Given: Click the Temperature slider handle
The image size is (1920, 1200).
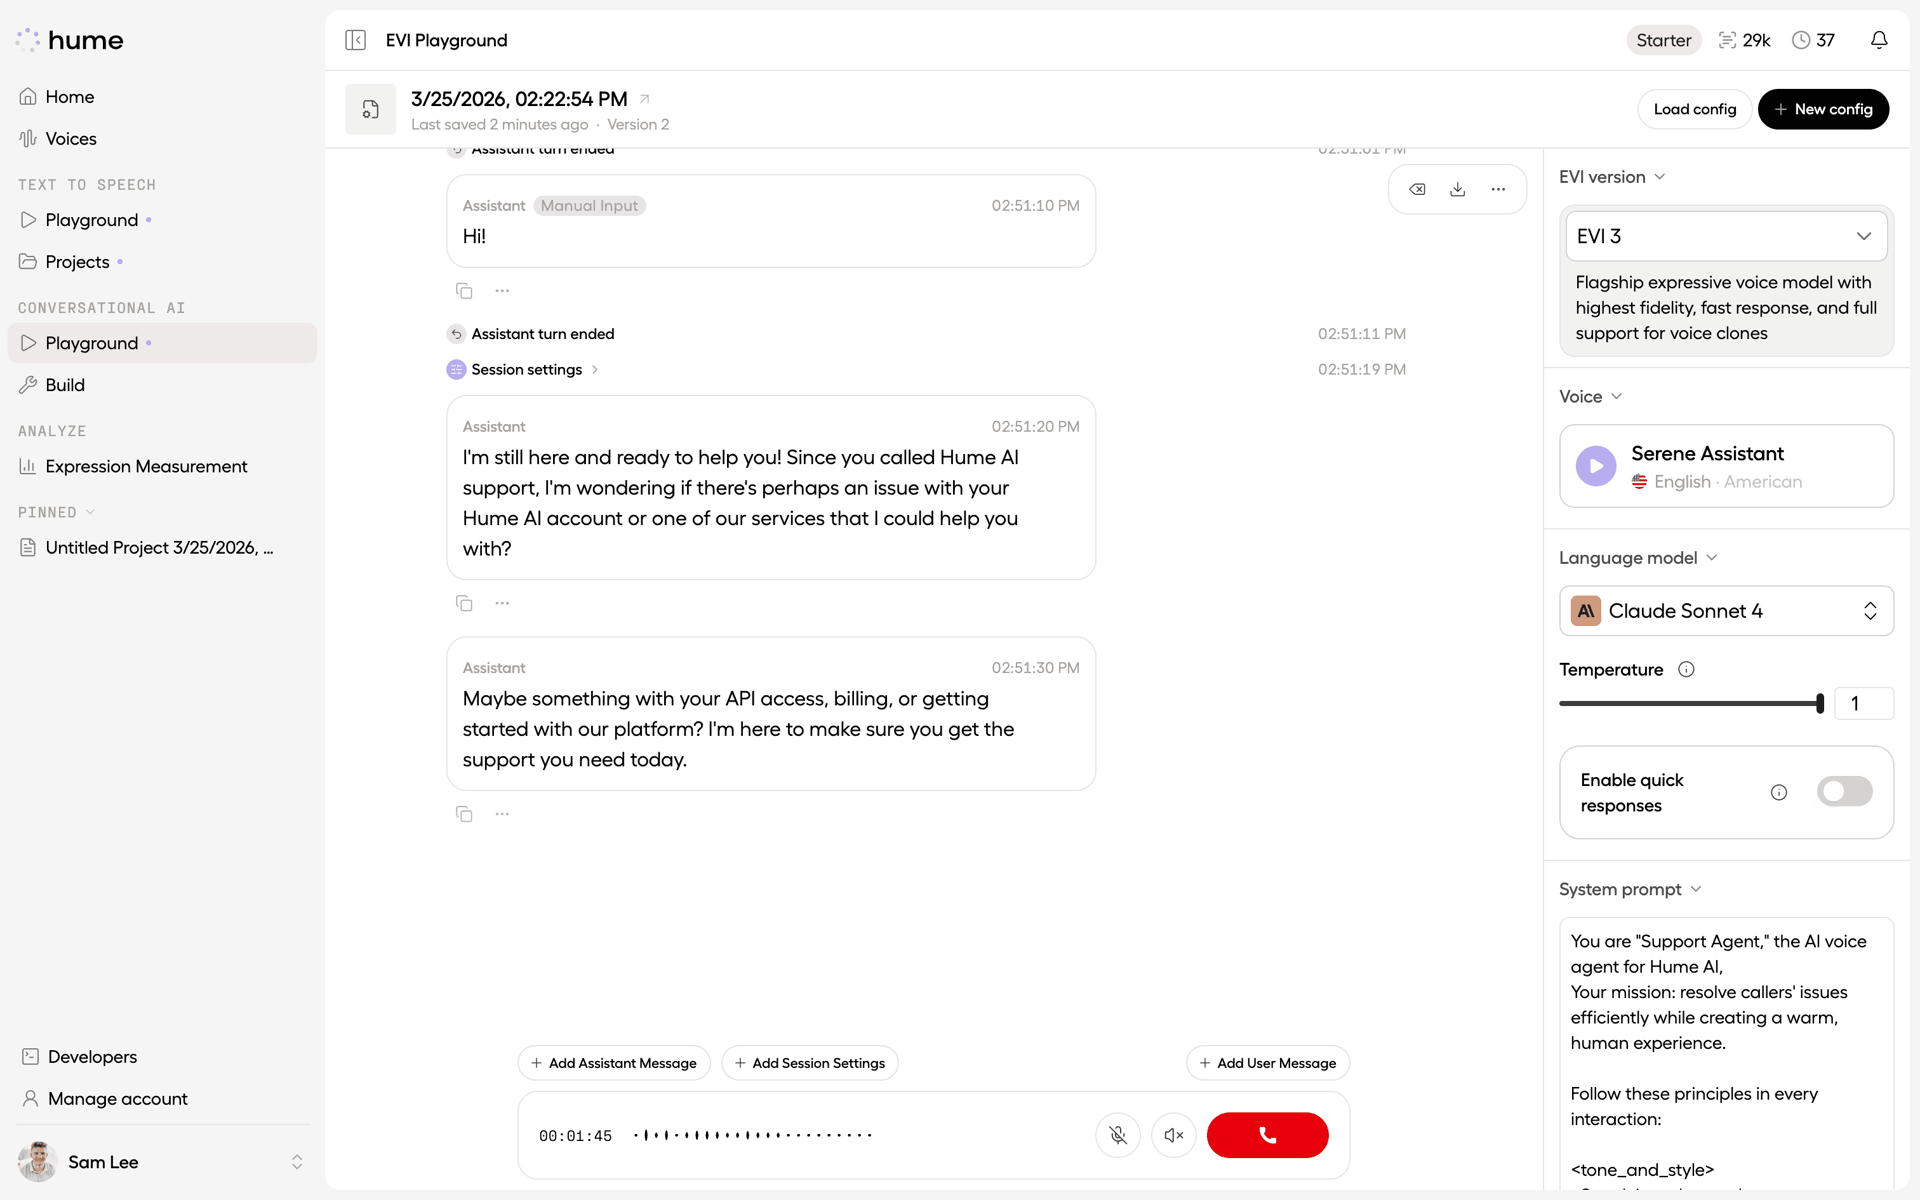Looking at the screenshot, I should click(1820, 703).
